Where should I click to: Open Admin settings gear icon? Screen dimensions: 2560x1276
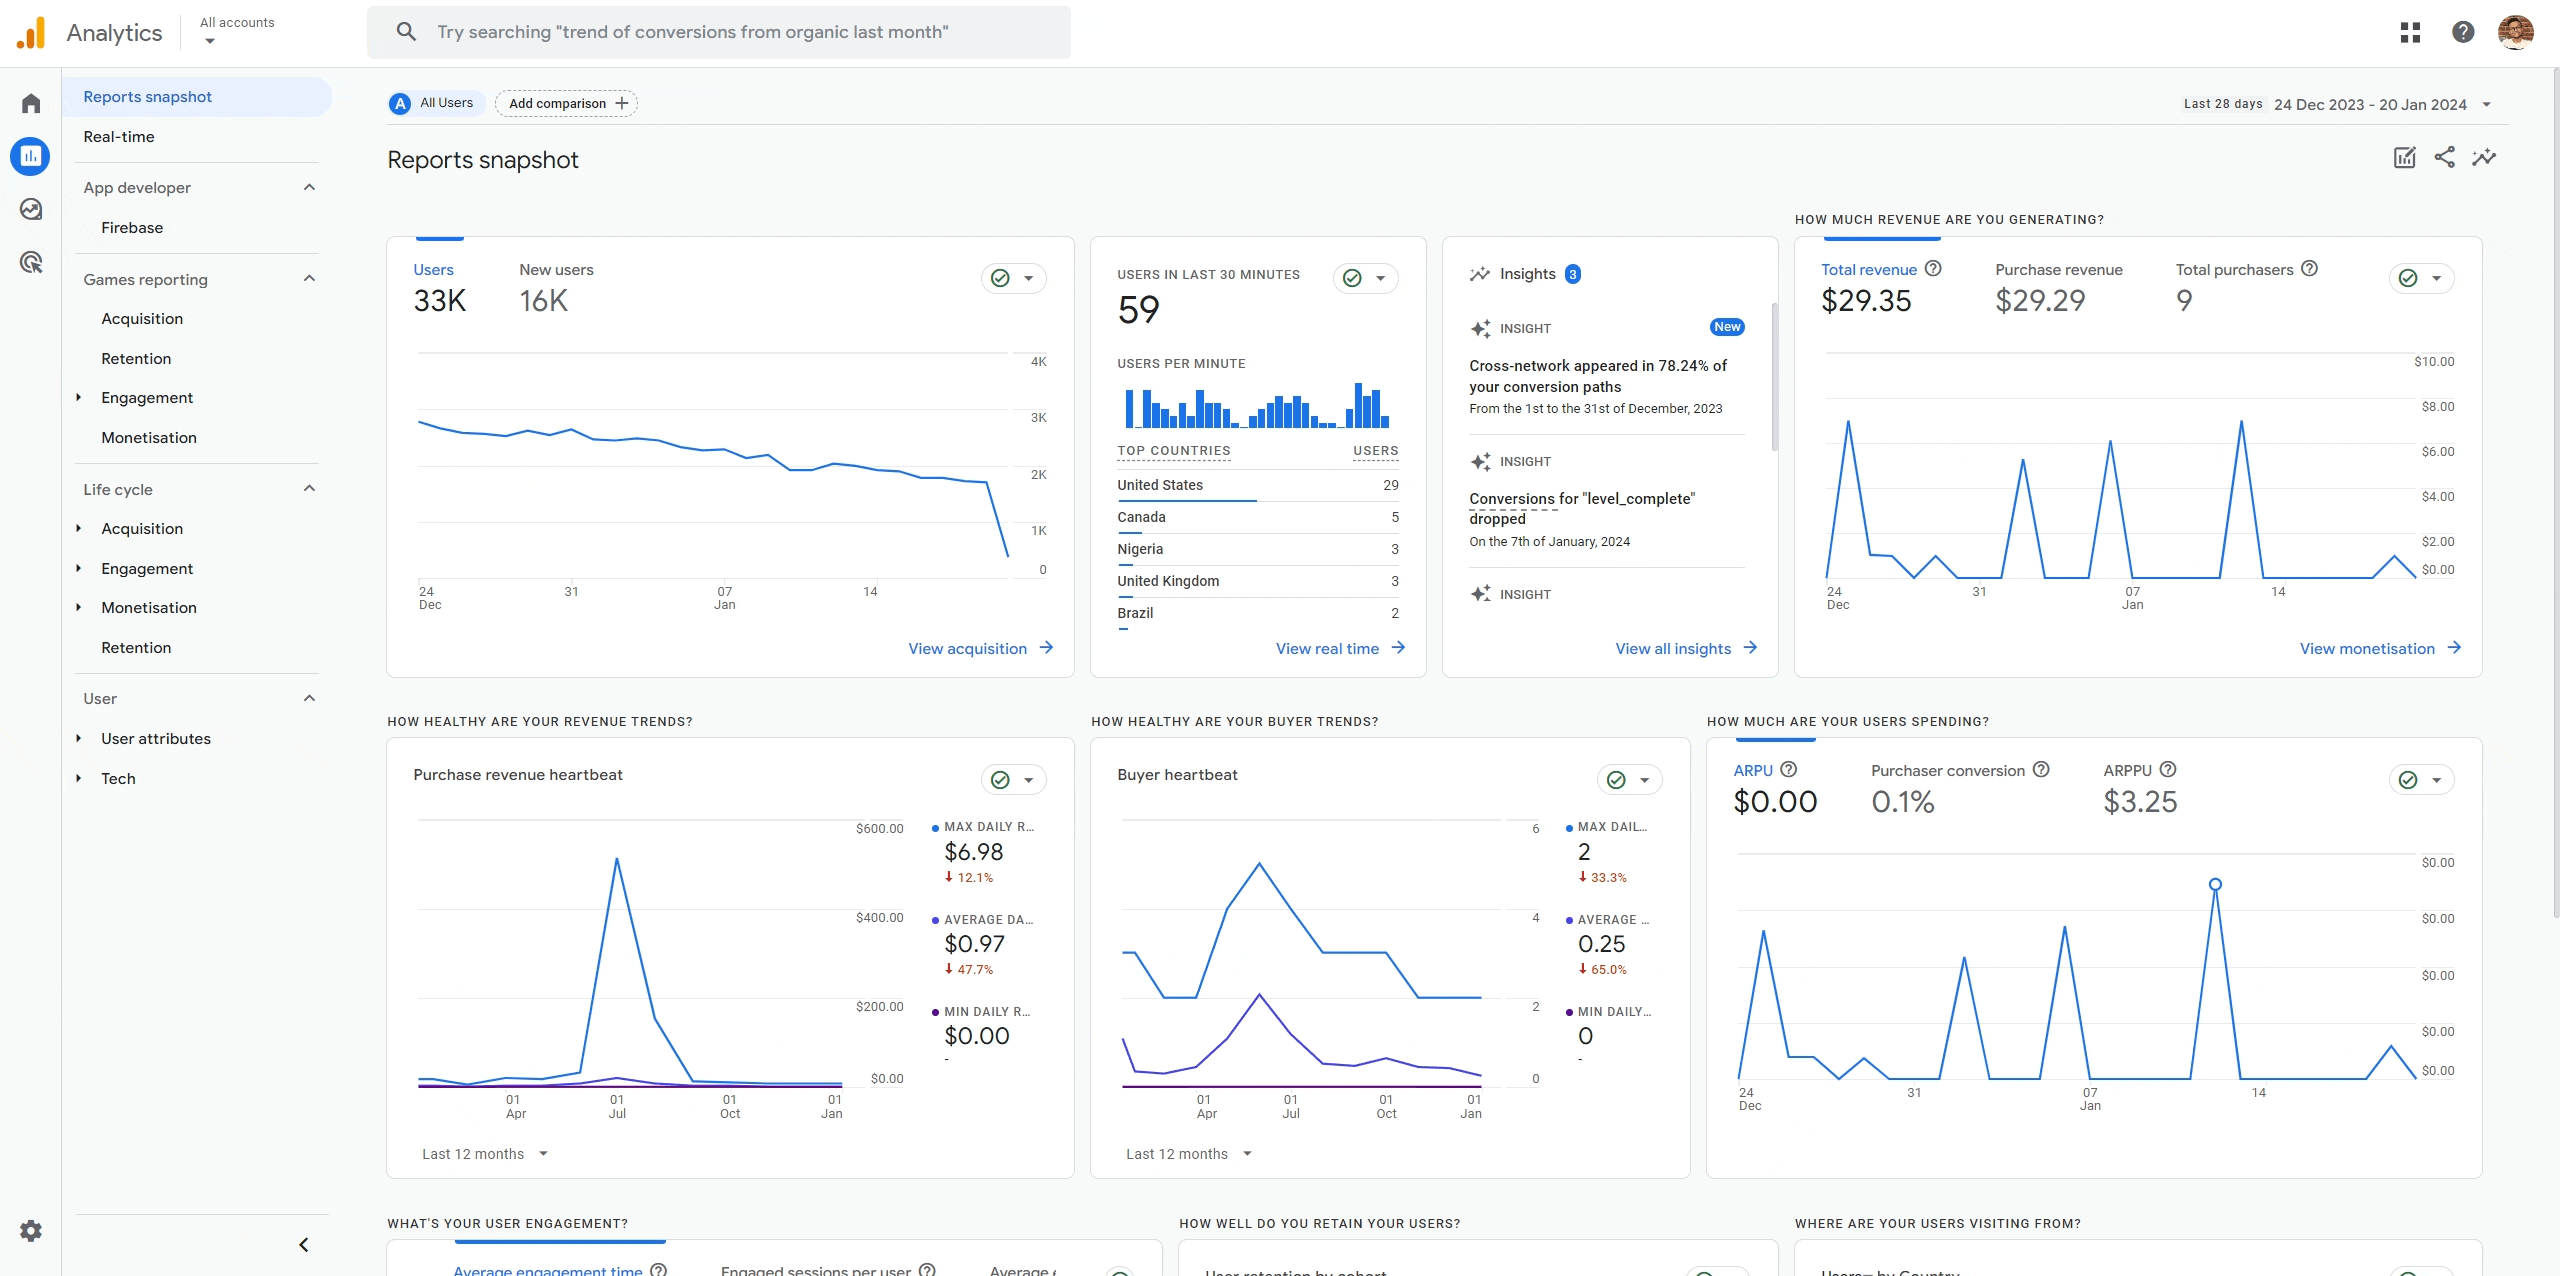tap(31, 1231)
